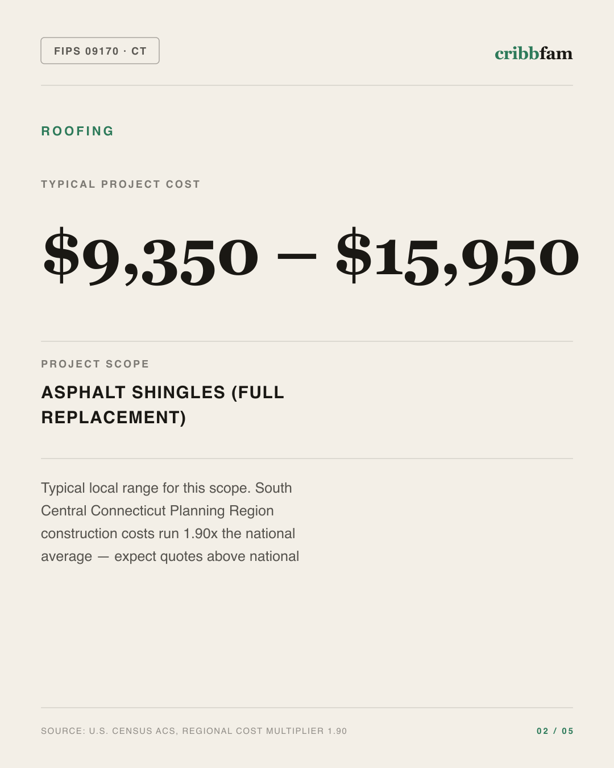Select the $15,950 high price figure

coord(457,256)
